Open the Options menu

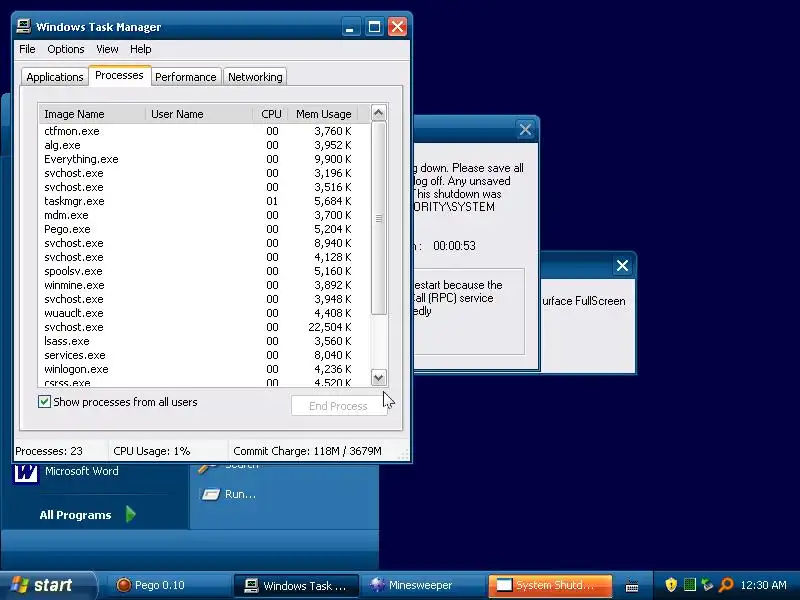pos(65,49)
